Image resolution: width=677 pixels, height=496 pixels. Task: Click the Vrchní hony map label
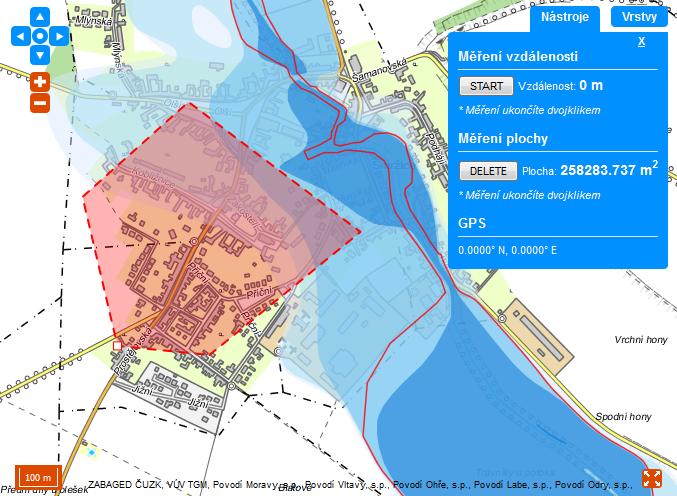coord(640,340)
